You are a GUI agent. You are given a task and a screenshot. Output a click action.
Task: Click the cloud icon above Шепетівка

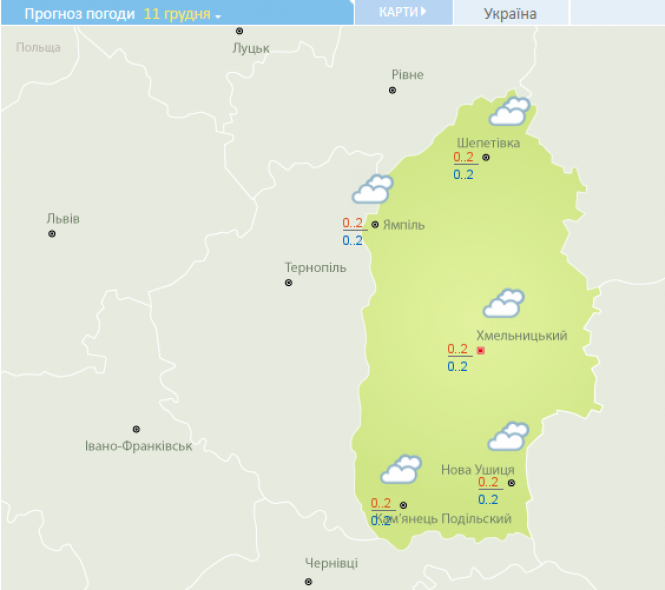click(509, 111)
